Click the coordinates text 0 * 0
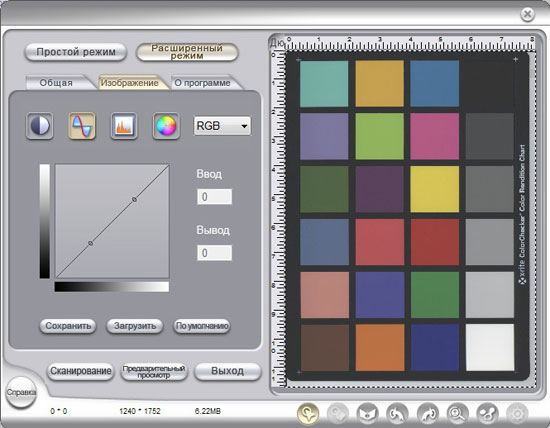550x428 pixels. click(59, 411)
